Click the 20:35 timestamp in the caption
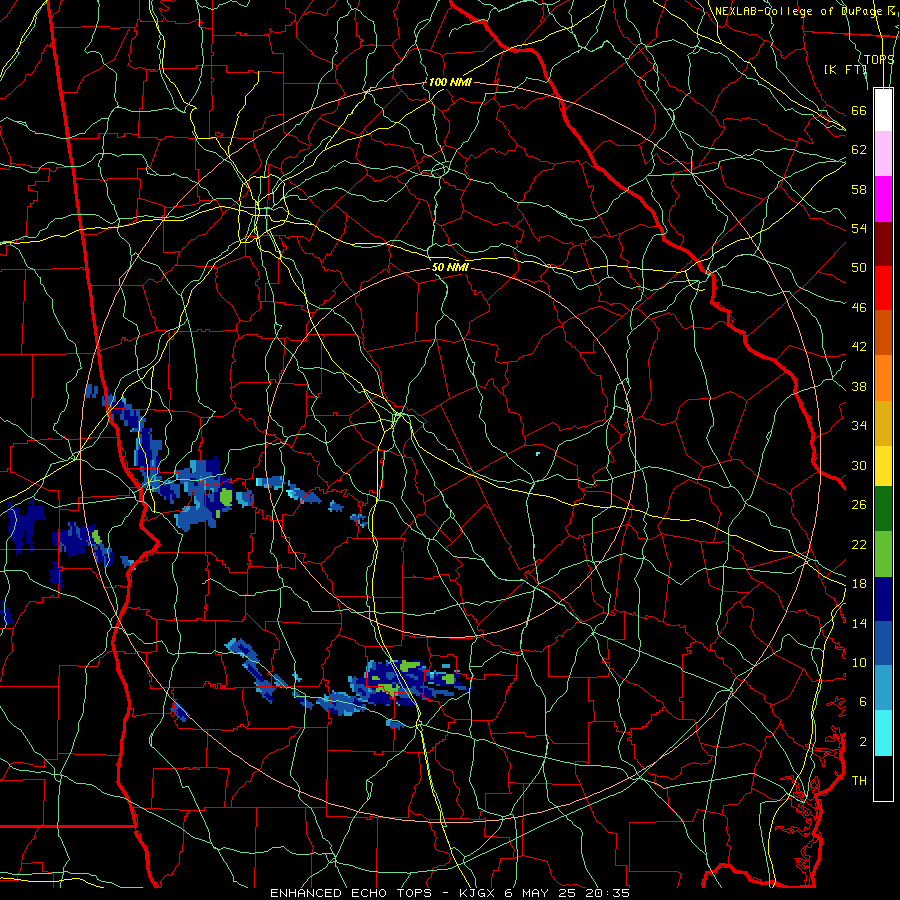The height and width of the screenshot is (900, 900). click(x=607, y=893)
